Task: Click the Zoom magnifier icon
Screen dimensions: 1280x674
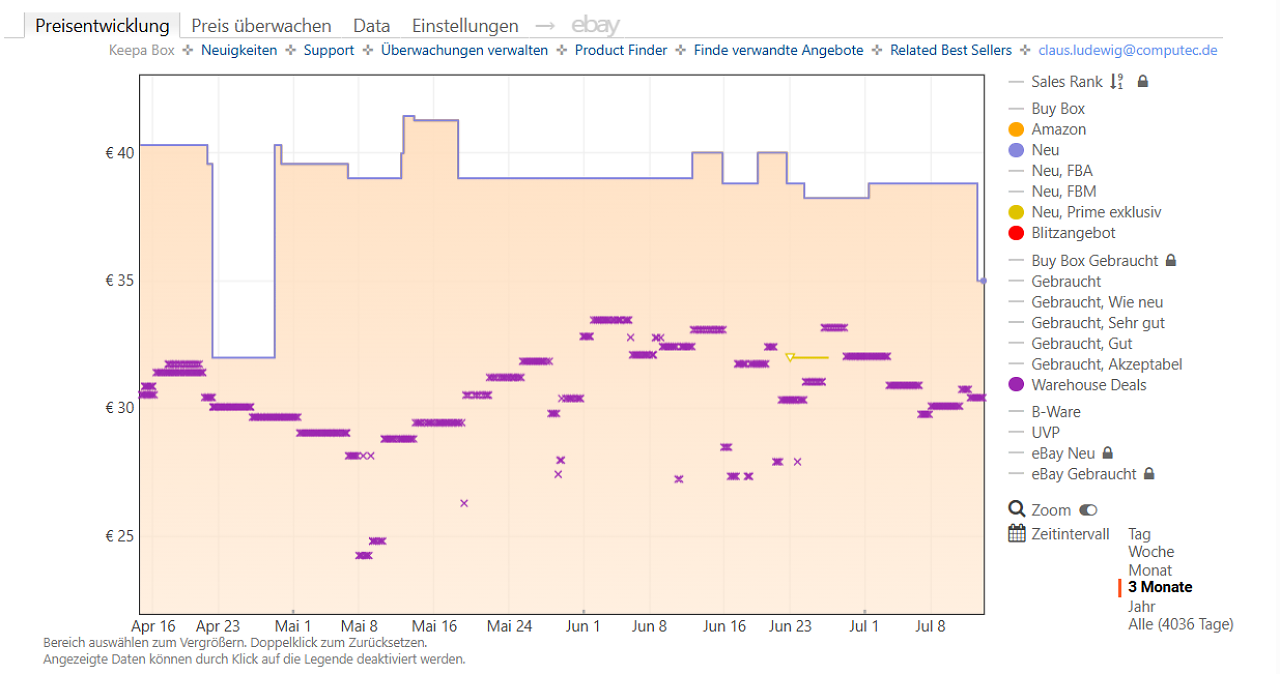Action: [1017, 510]
